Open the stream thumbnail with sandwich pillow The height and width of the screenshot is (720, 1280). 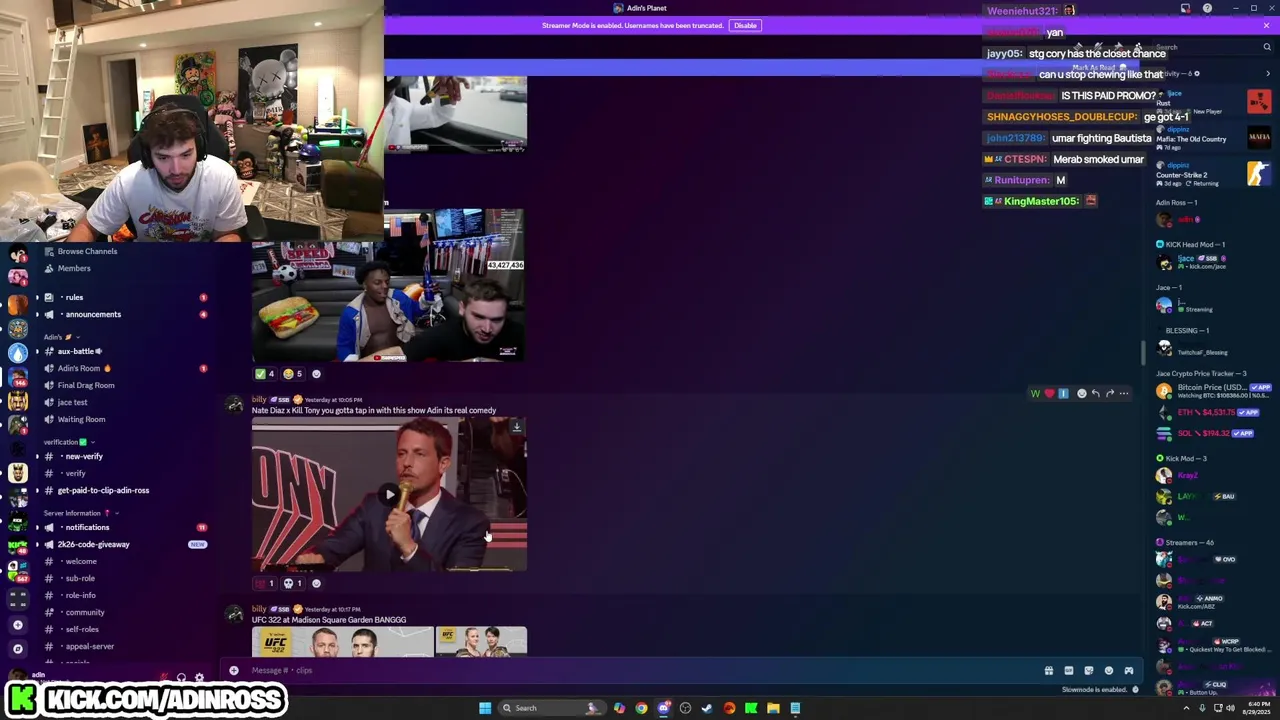click(388, 285)
